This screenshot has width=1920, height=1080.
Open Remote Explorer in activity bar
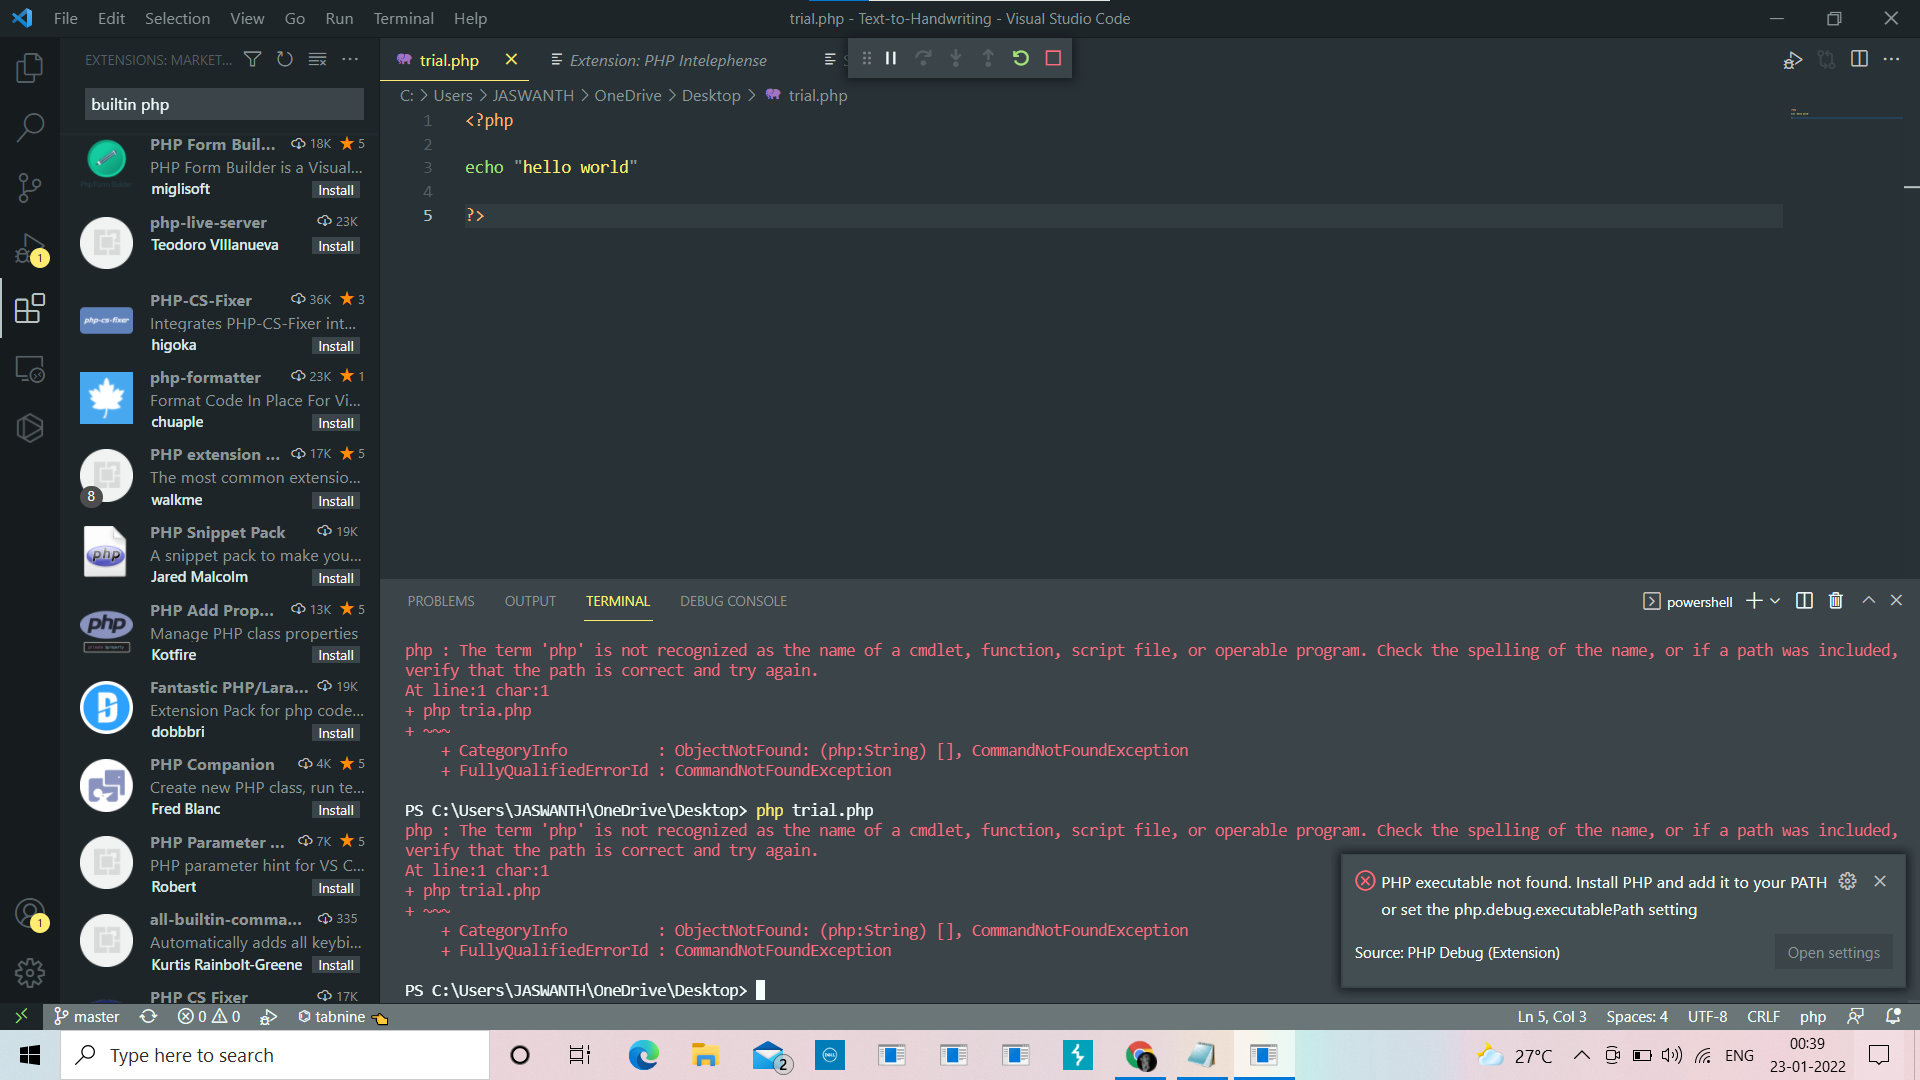coord(30,369)
